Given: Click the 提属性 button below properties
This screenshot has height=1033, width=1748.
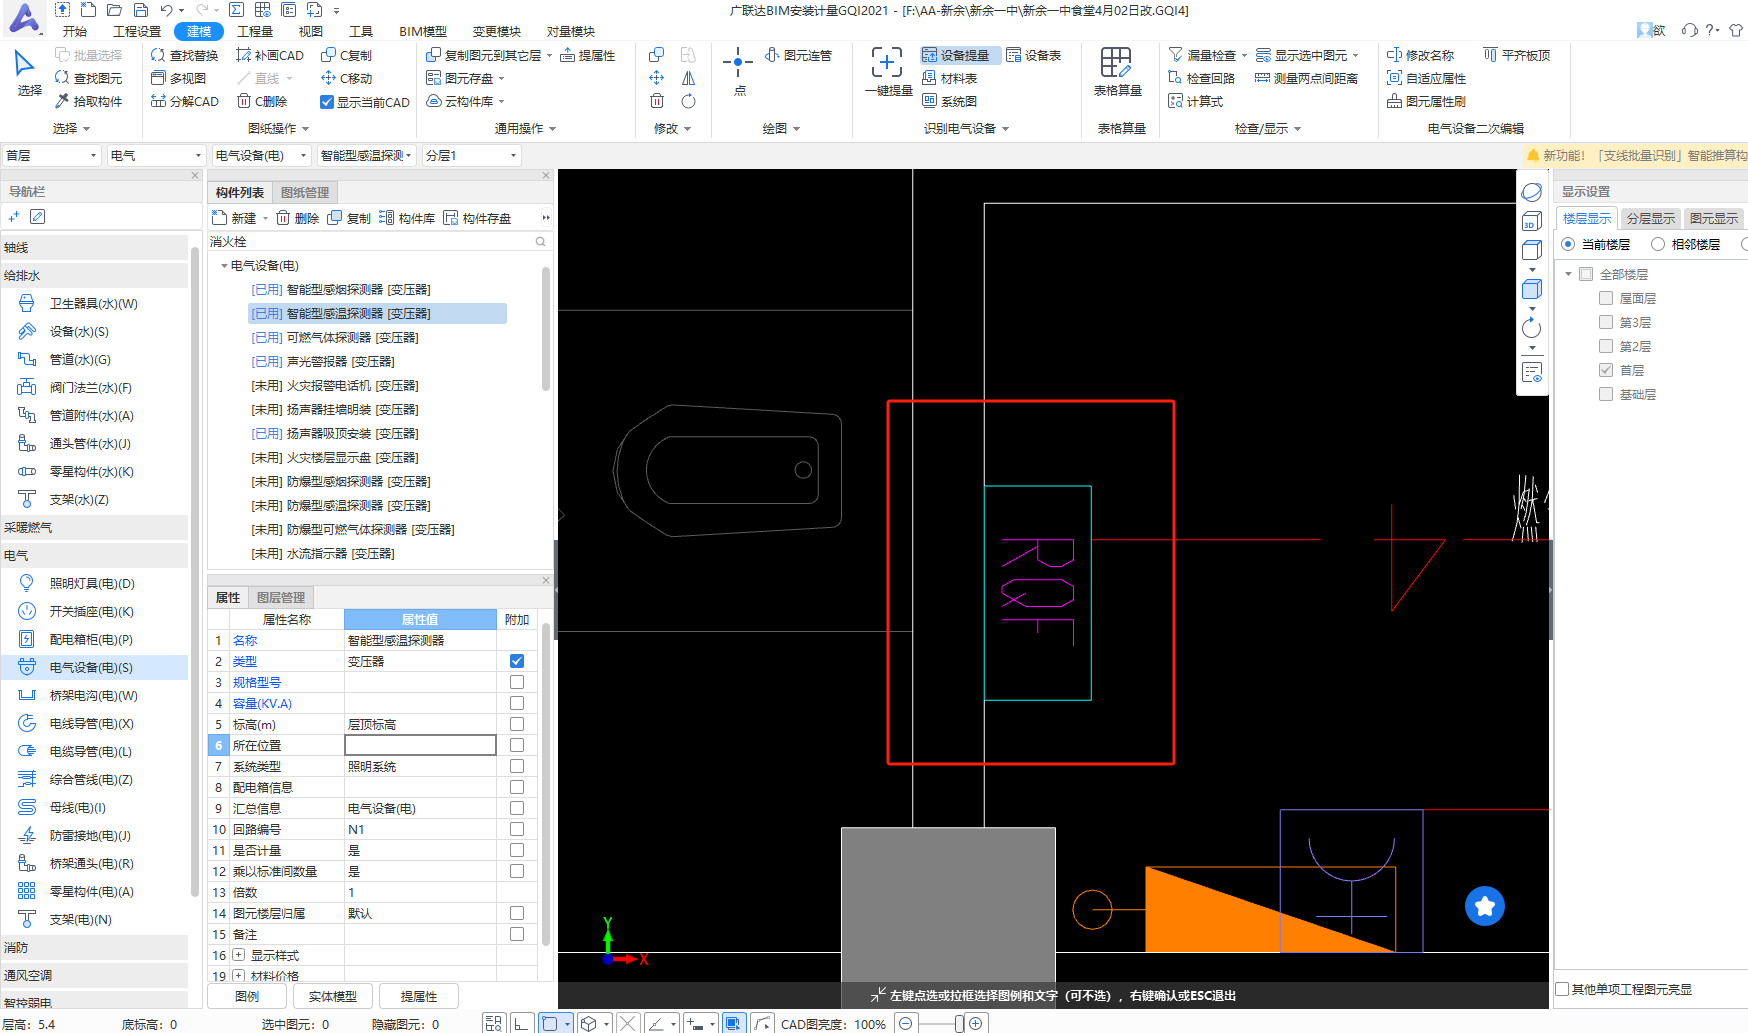Looking at the screenshot, I should (x=419, y=996).
